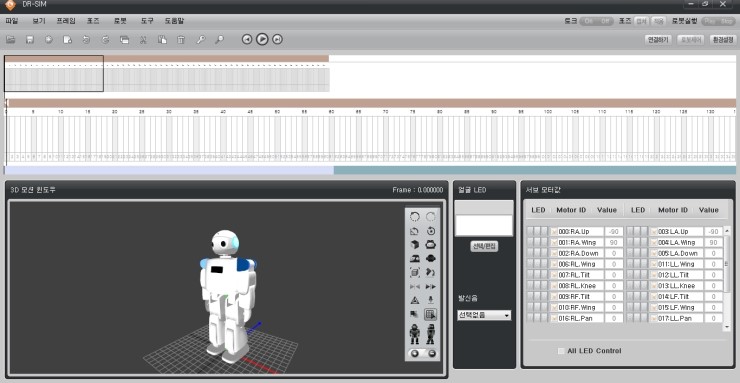Open the 프레임 menu
This screenshot has width=740, height=383.
66,21
